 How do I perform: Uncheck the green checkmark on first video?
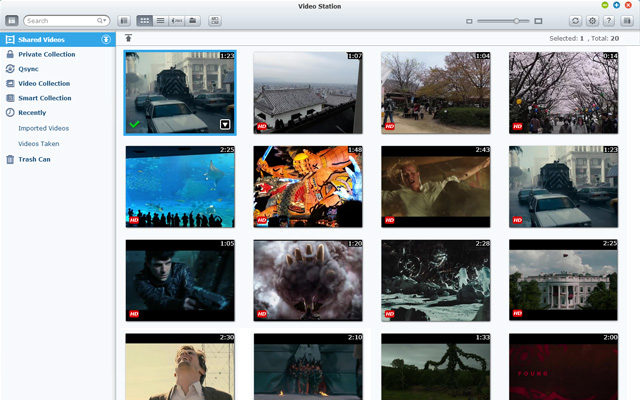click(134, 124)
